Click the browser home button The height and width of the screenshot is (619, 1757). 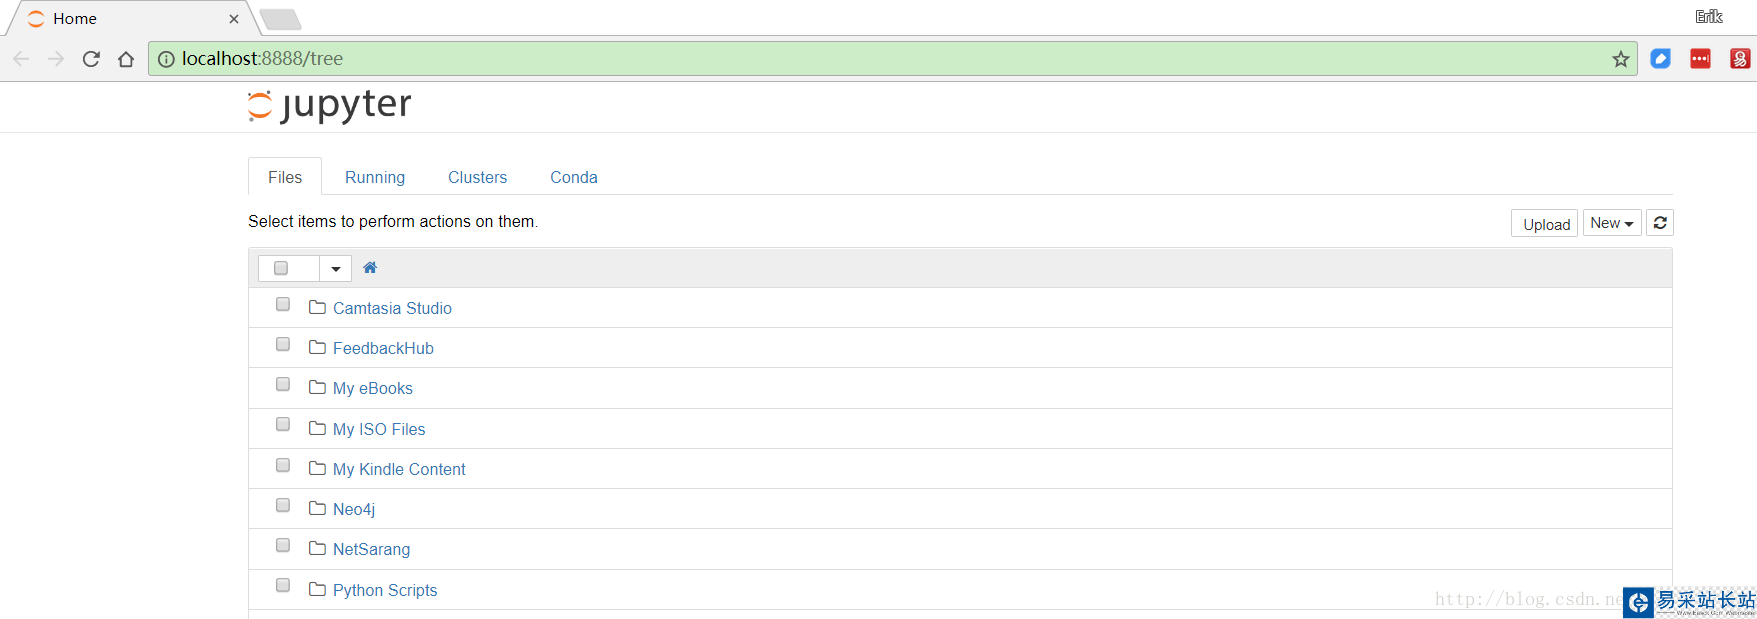point(126,59)
